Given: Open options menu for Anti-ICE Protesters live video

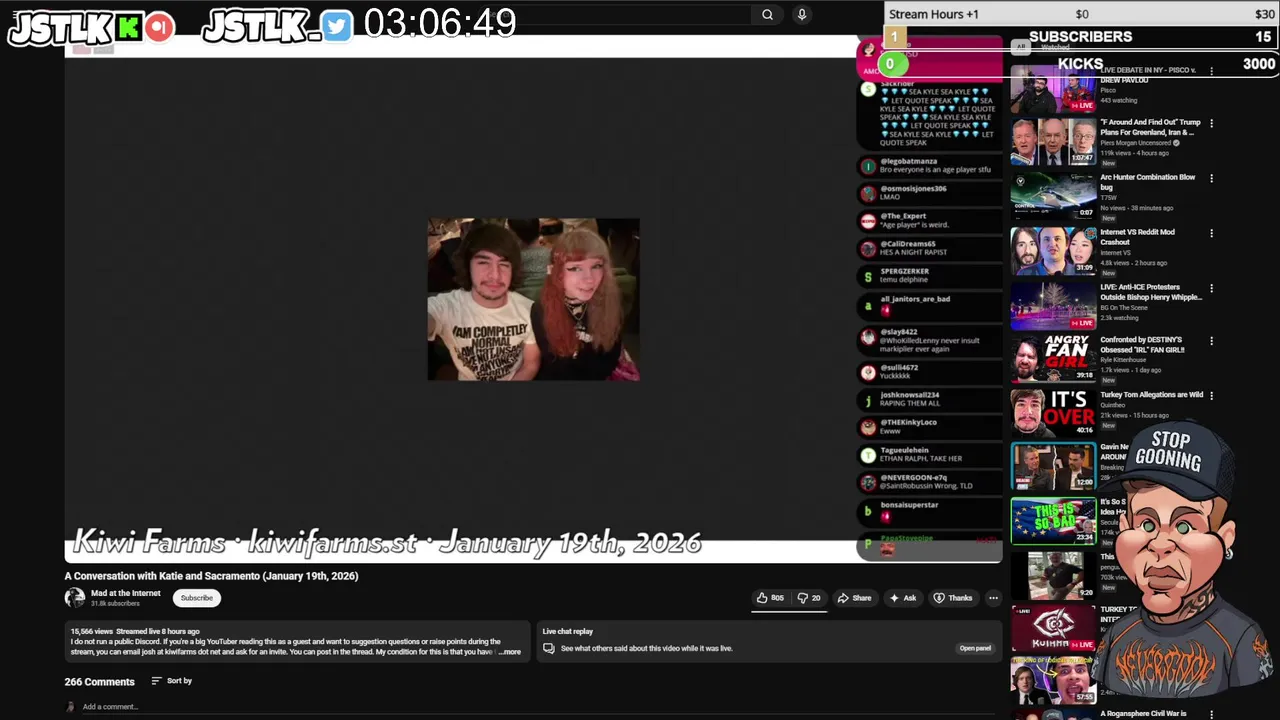Looking at the screenshot, I should pos(1211,288).
